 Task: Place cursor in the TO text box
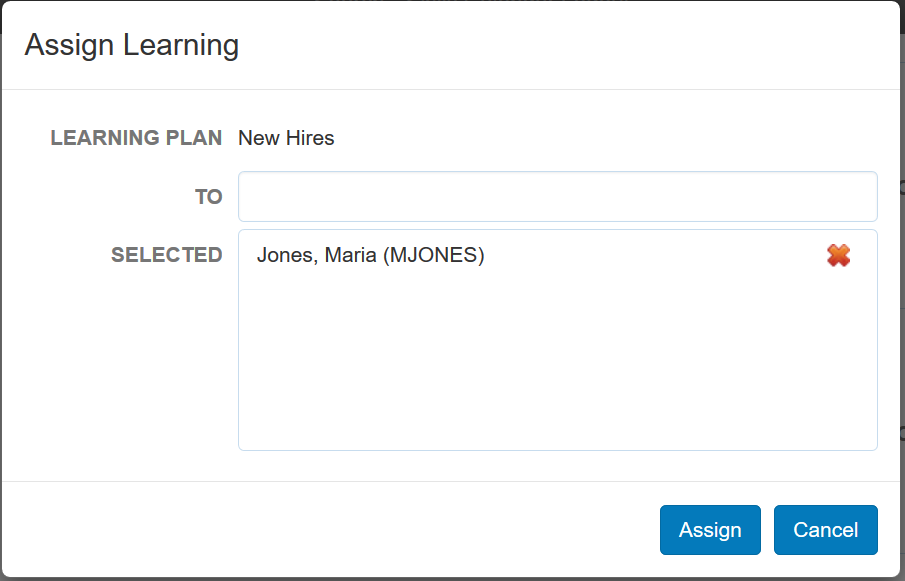(557, 197)
